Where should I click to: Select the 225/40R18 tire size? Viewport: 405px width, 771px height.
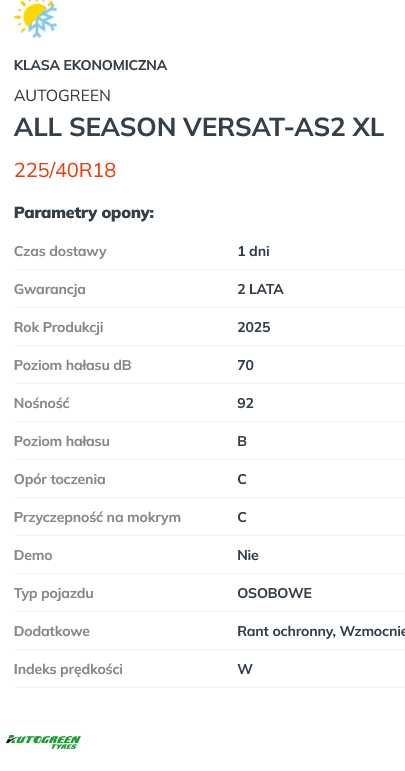(x=65, y=171)
